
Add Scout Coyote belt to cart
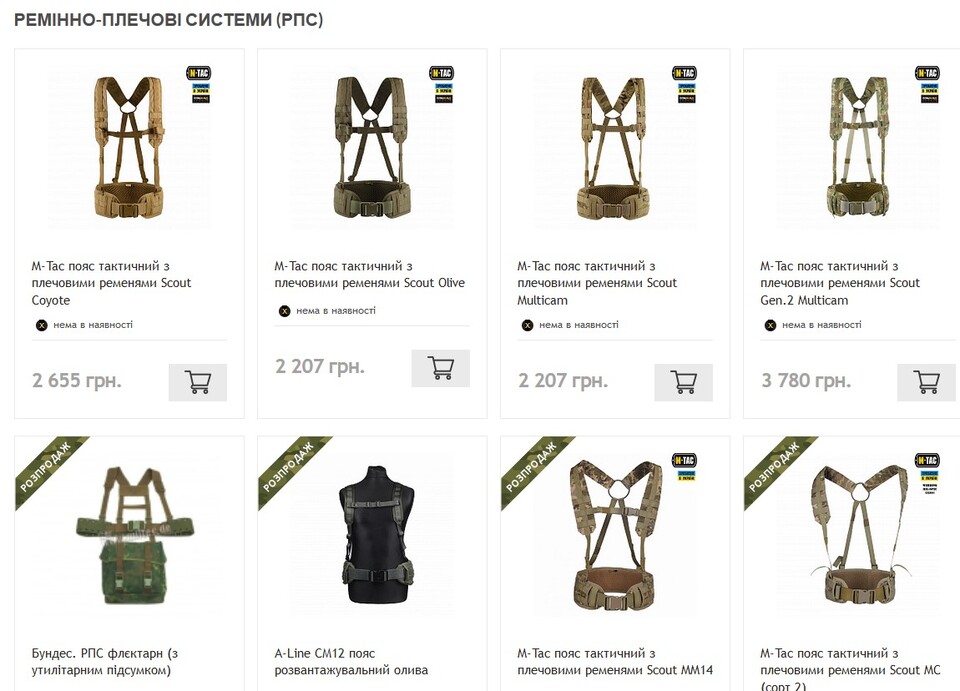197,382
